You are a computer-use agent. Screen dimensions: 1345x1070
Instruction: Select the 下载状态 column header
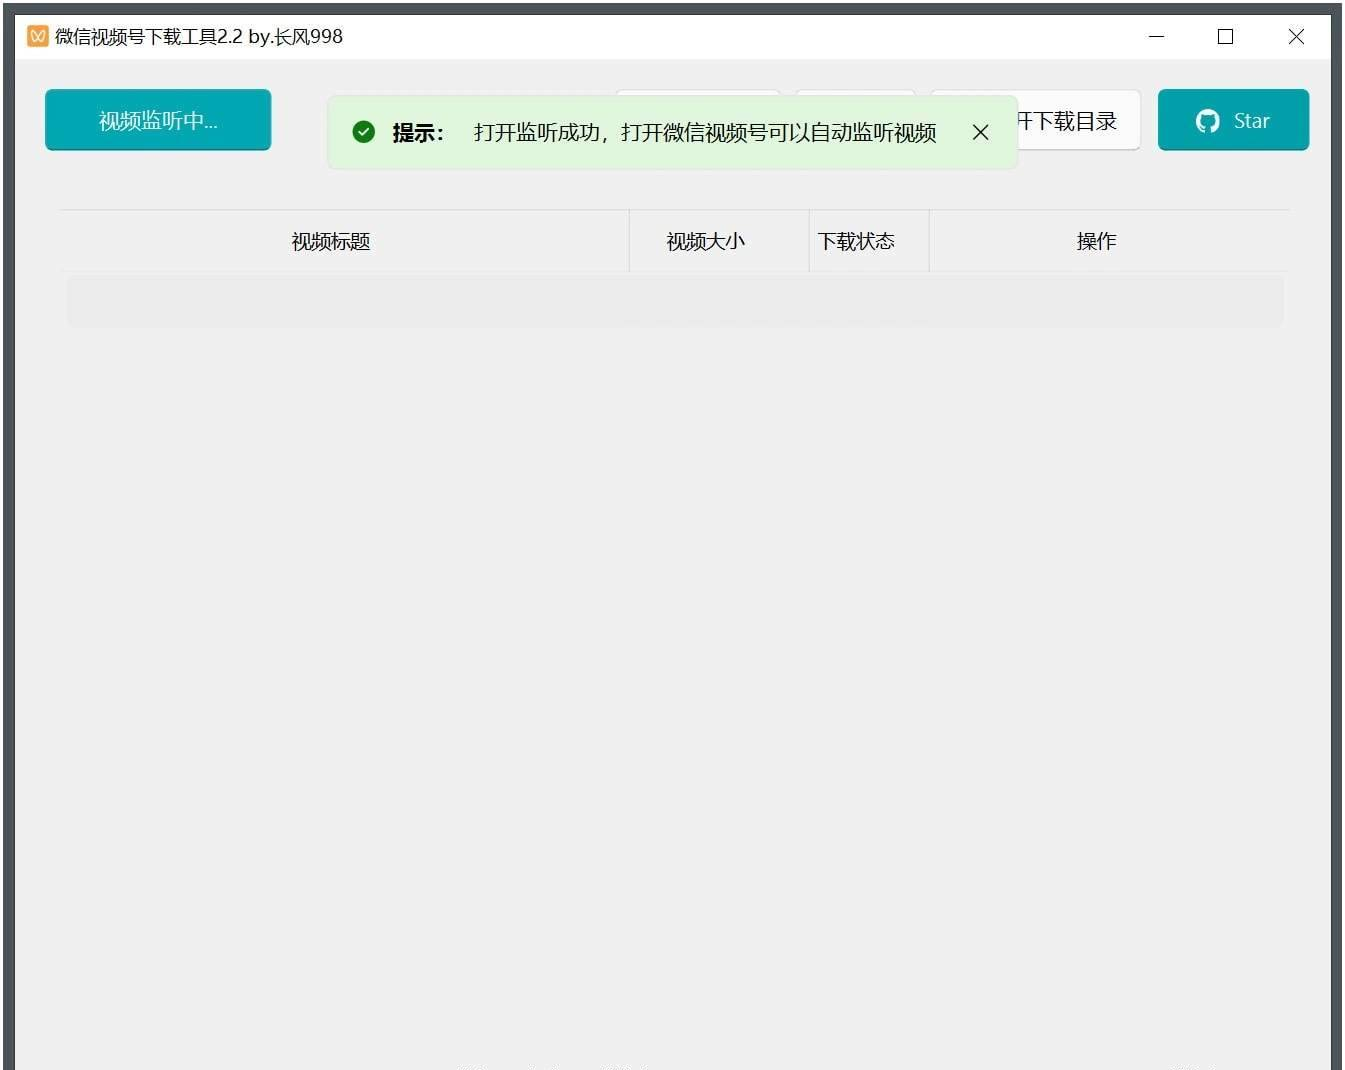click(x=856, y=241)
